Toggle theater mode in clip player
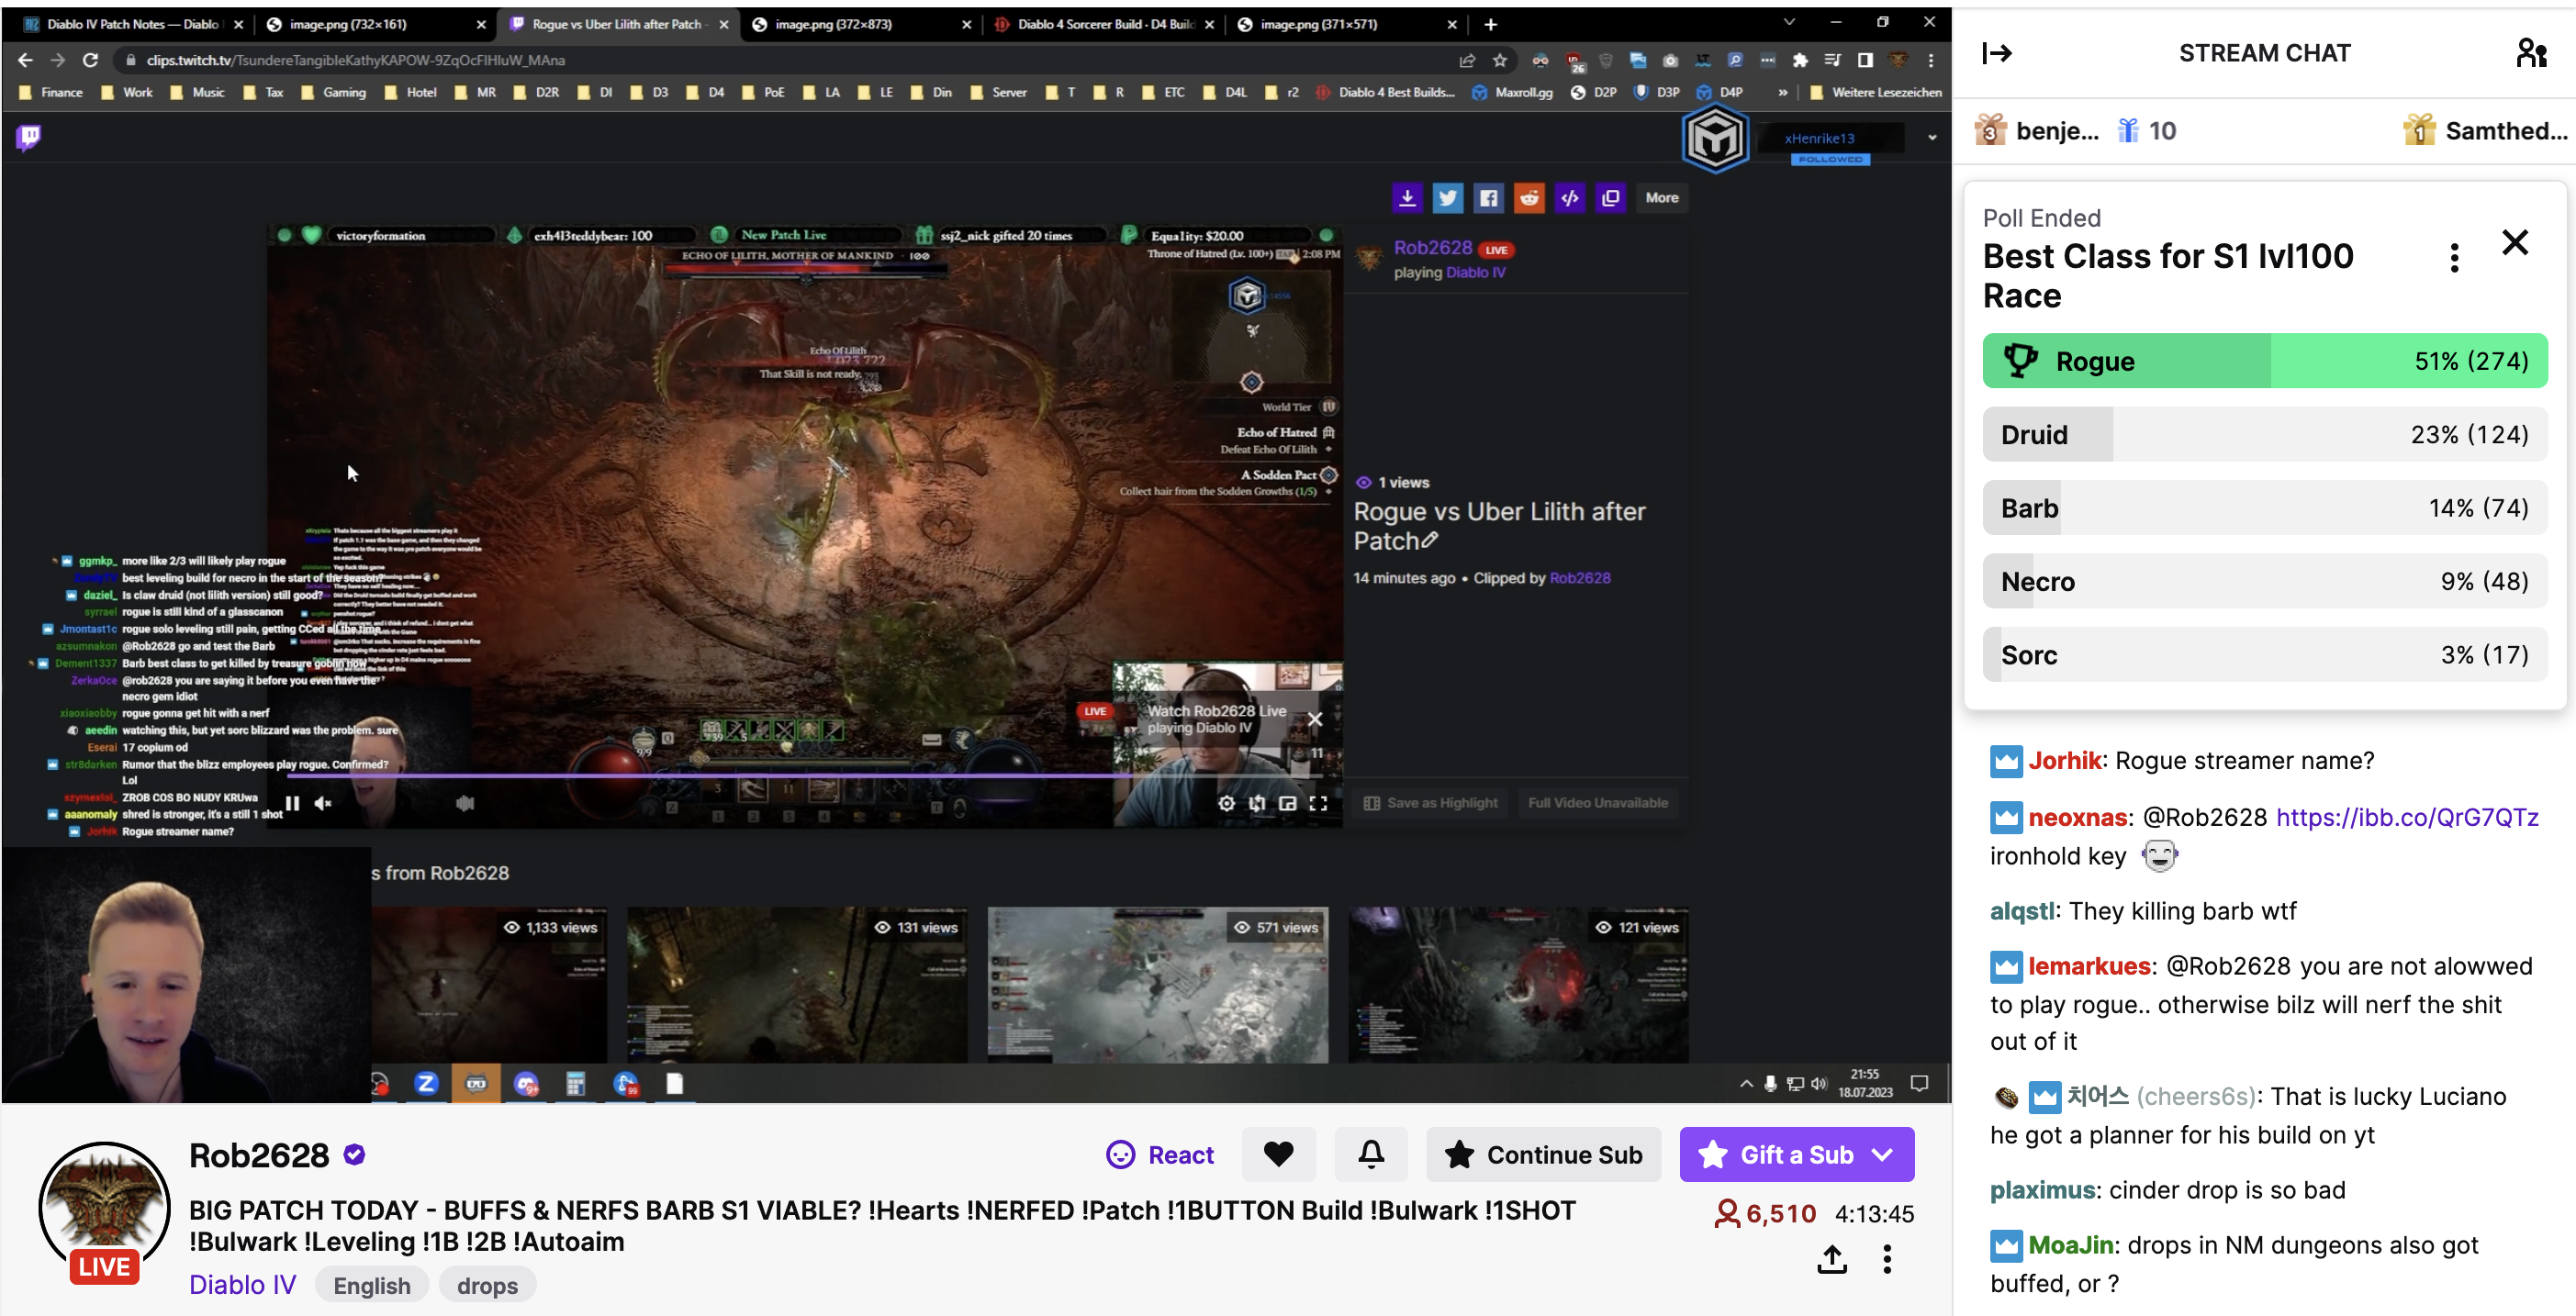This screenshot has height=1316, width=2576. tap(1257, 802)
